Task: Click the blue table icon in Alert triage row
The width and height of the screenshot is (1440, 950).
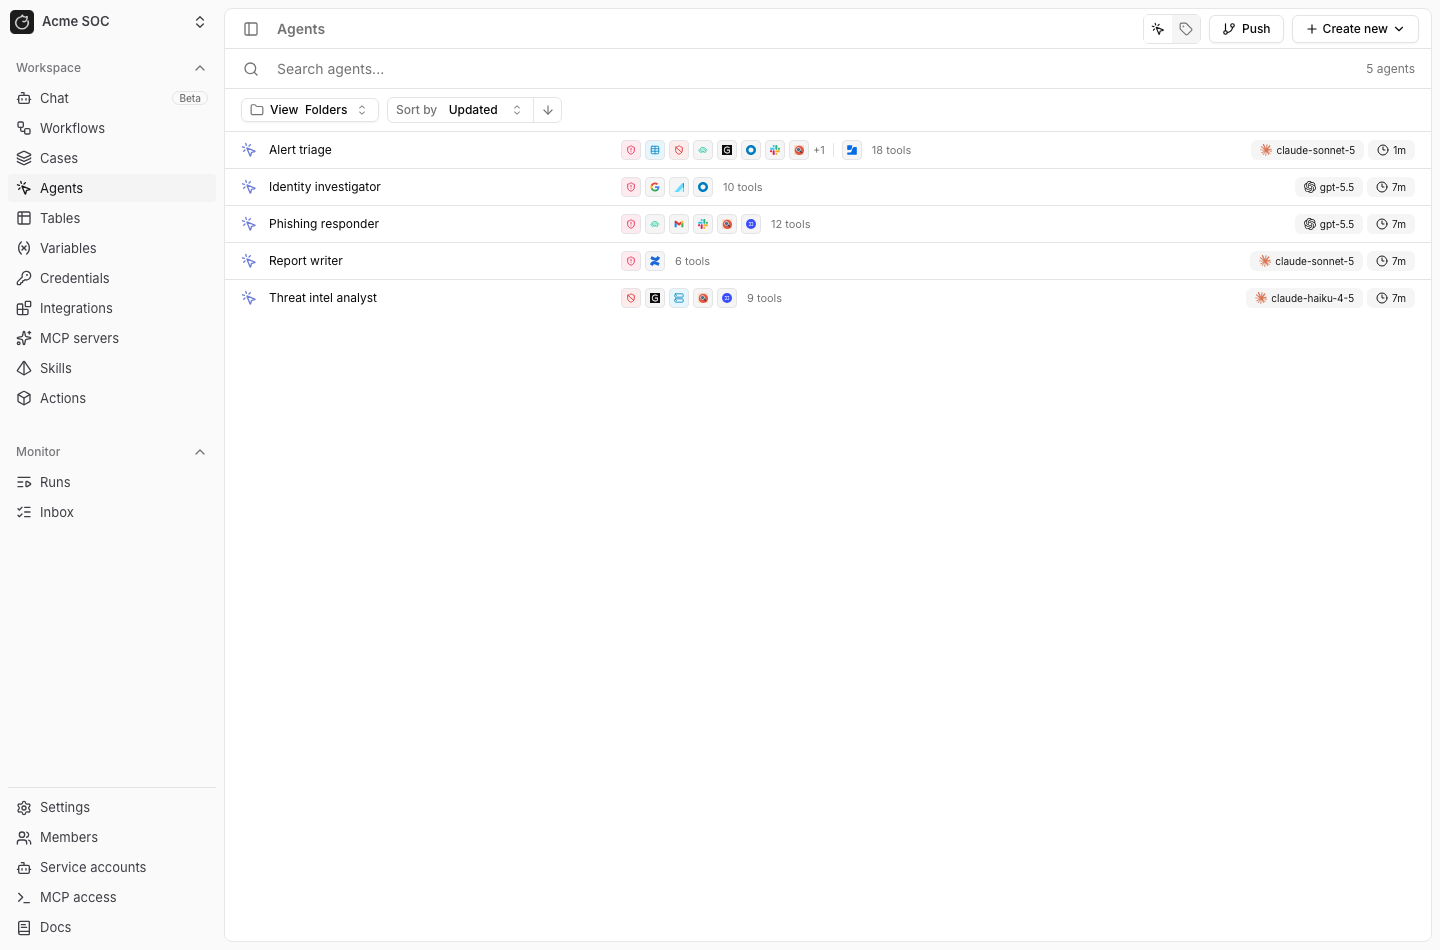Action: [x=655, y=150]
